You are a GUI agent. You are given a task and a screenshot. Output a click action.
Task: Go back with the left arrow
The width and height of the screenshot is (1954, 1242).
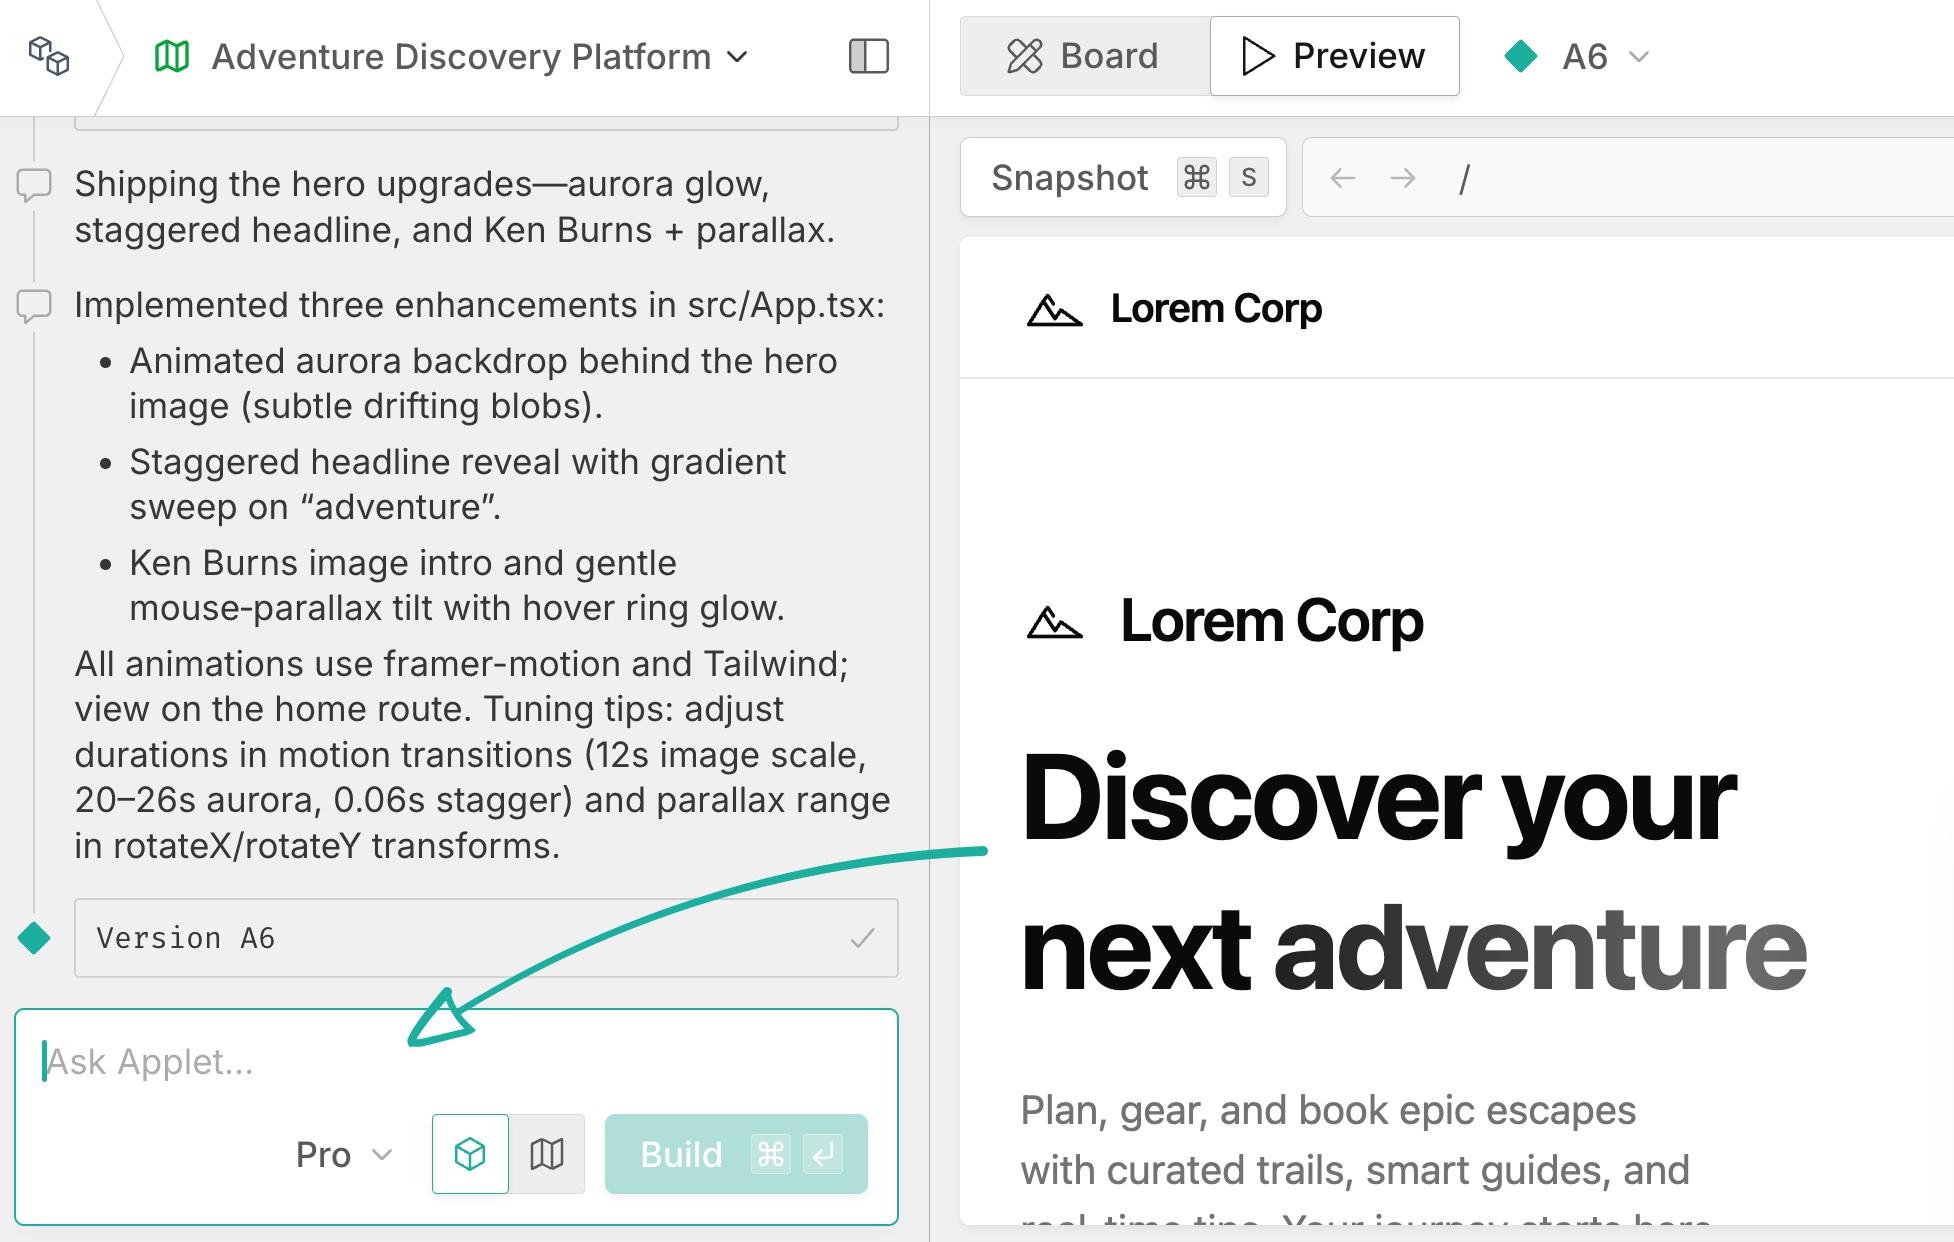tap(1342, 178)
